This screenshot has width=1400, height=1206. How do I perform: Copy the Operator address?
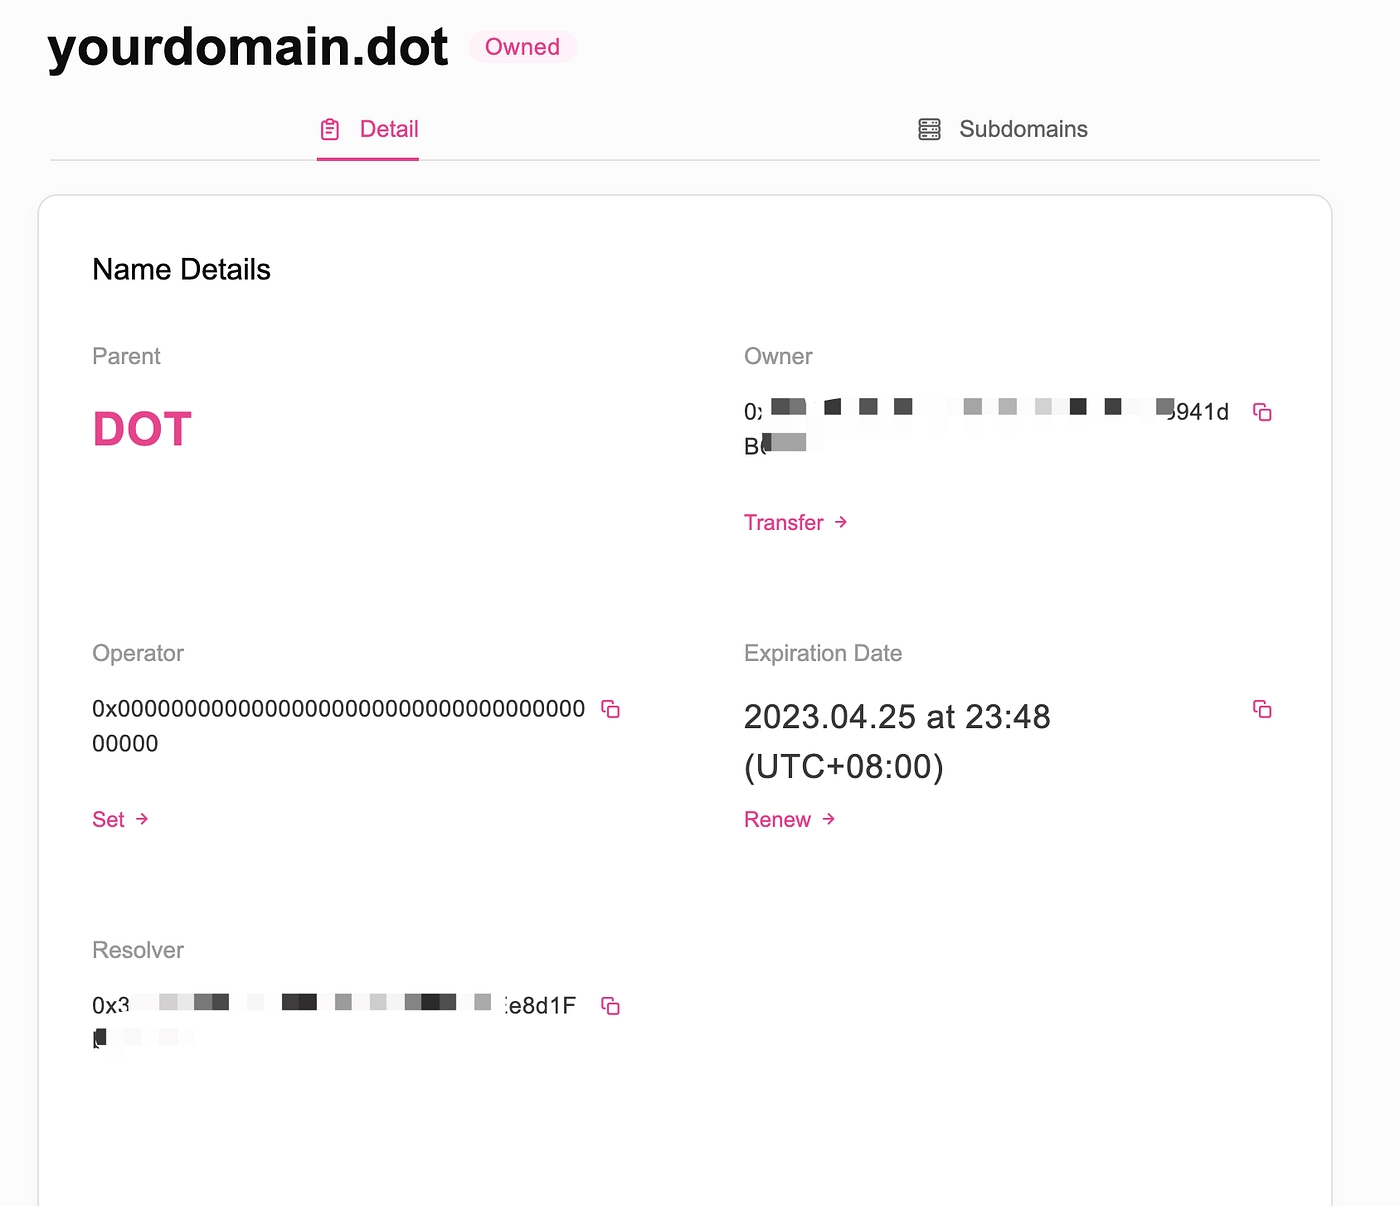pos(610,709)
